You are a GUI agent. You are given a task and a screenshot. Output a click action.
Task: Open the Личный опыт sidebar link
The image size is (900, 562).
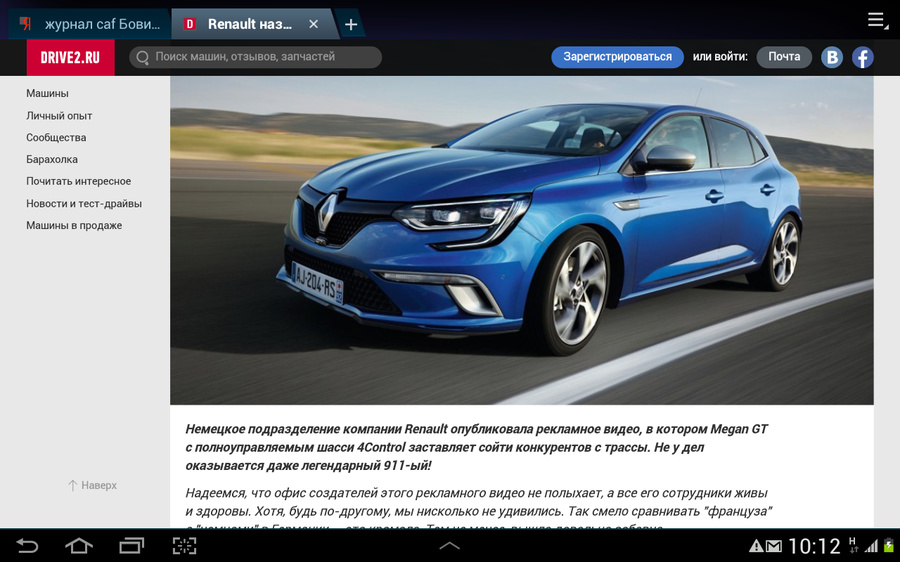[x=59, y=115]
